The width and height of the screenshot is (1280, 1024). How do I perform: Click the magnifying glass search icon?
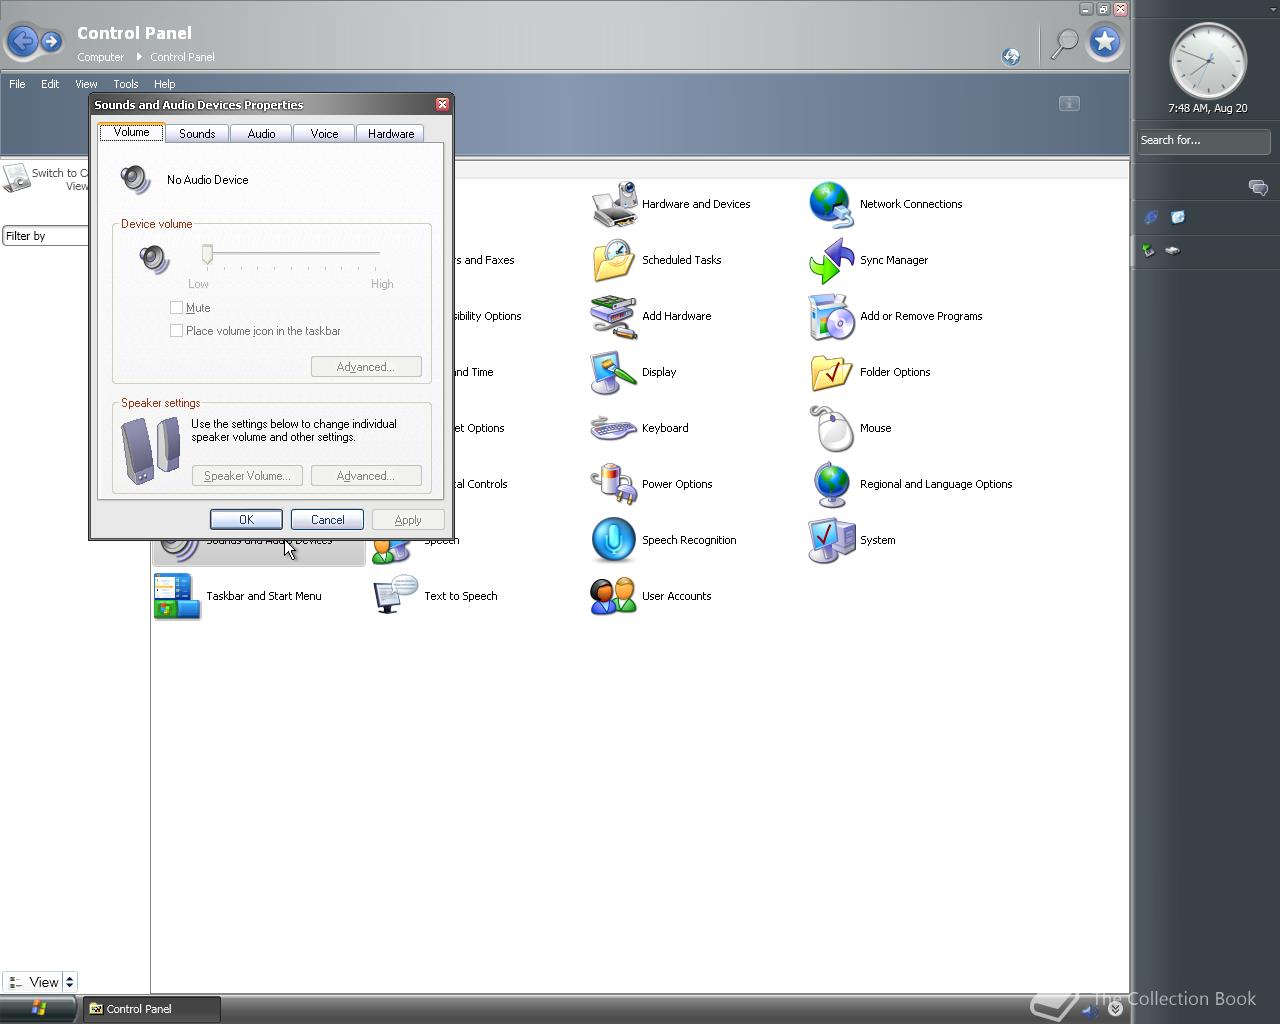coord(1065,42)
